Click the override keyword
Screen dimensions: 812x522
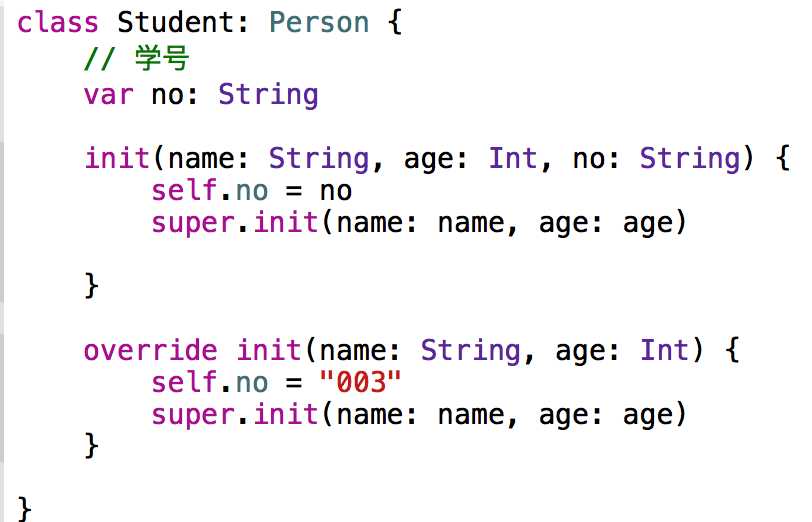click(150, 350)
